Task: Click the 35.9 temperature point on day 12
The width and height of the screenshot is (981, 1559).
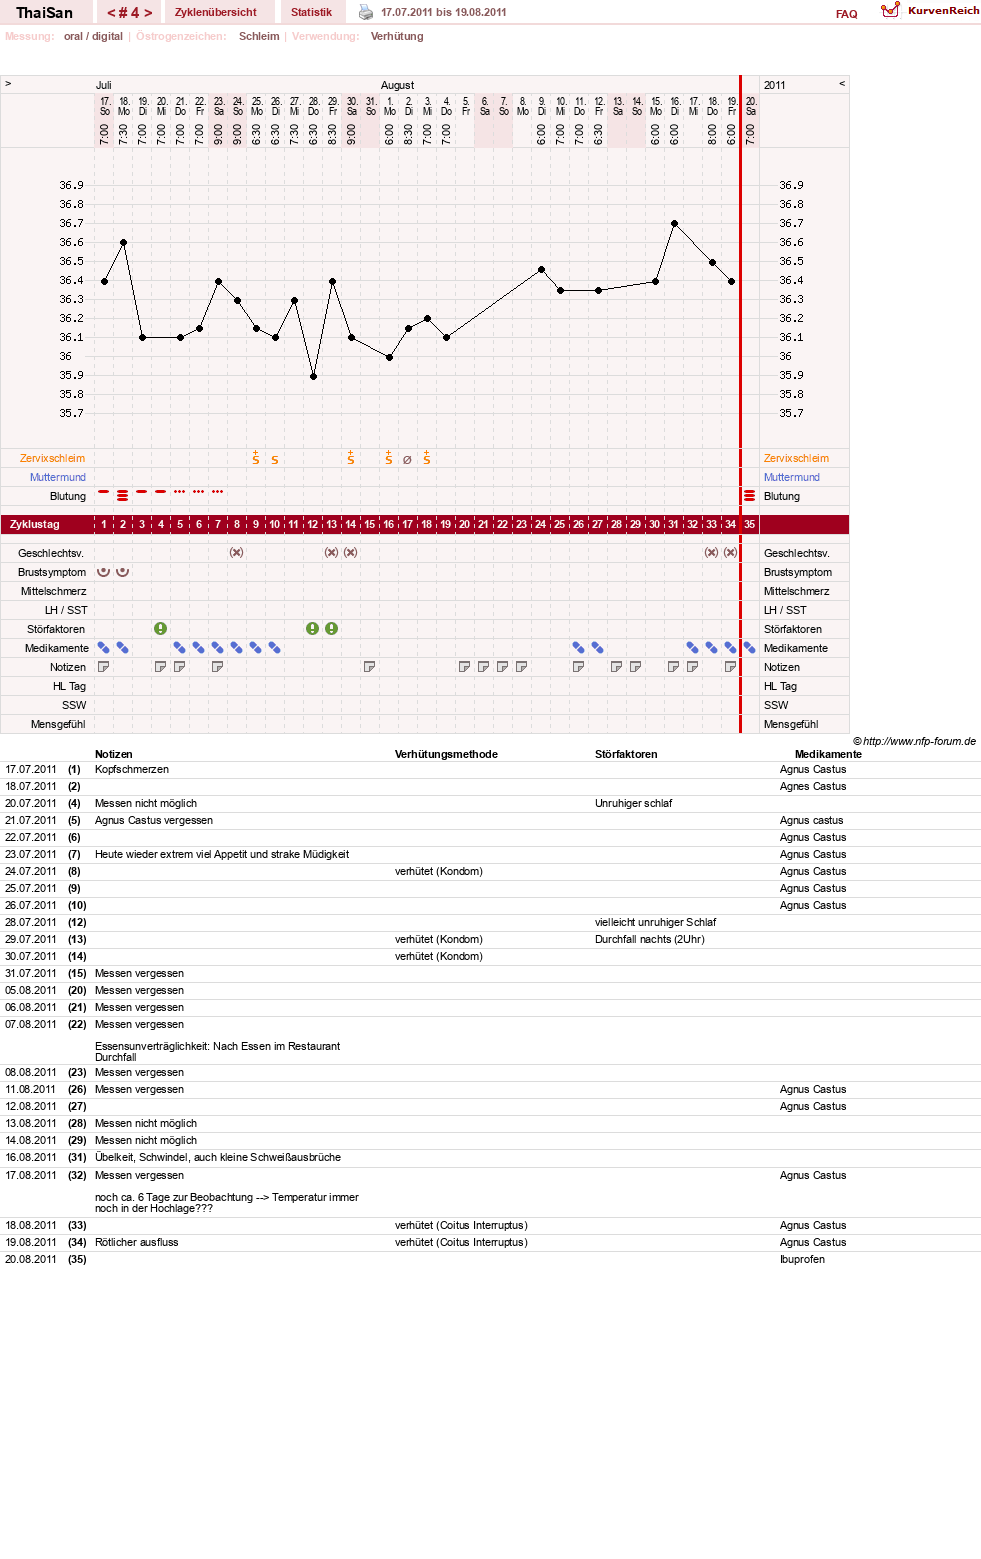Action: 313,376
